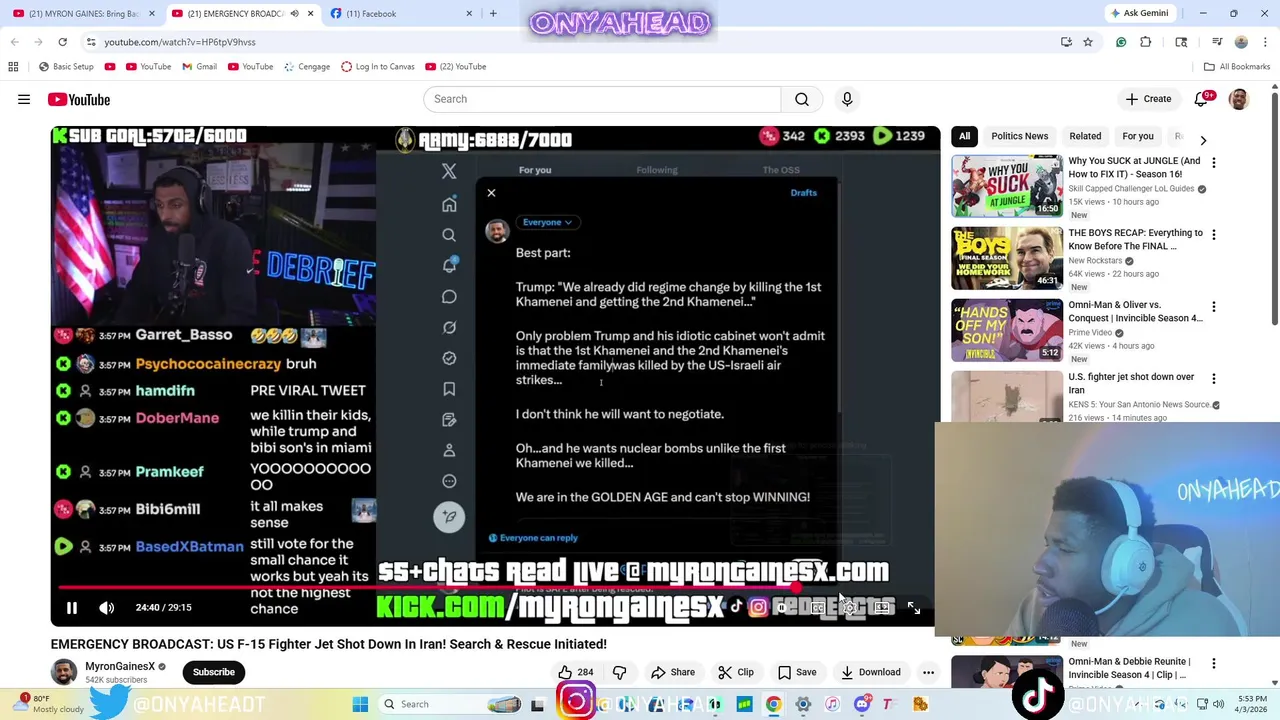The width and height of the screenshot is (1280, 720).
Task: Go to YouTube home via the logo
Action: [78, 99]
